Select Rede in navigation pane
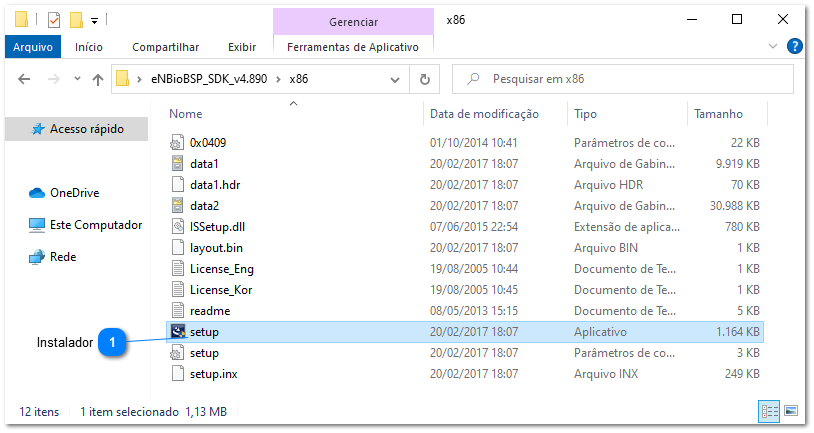 click(63, 256)
